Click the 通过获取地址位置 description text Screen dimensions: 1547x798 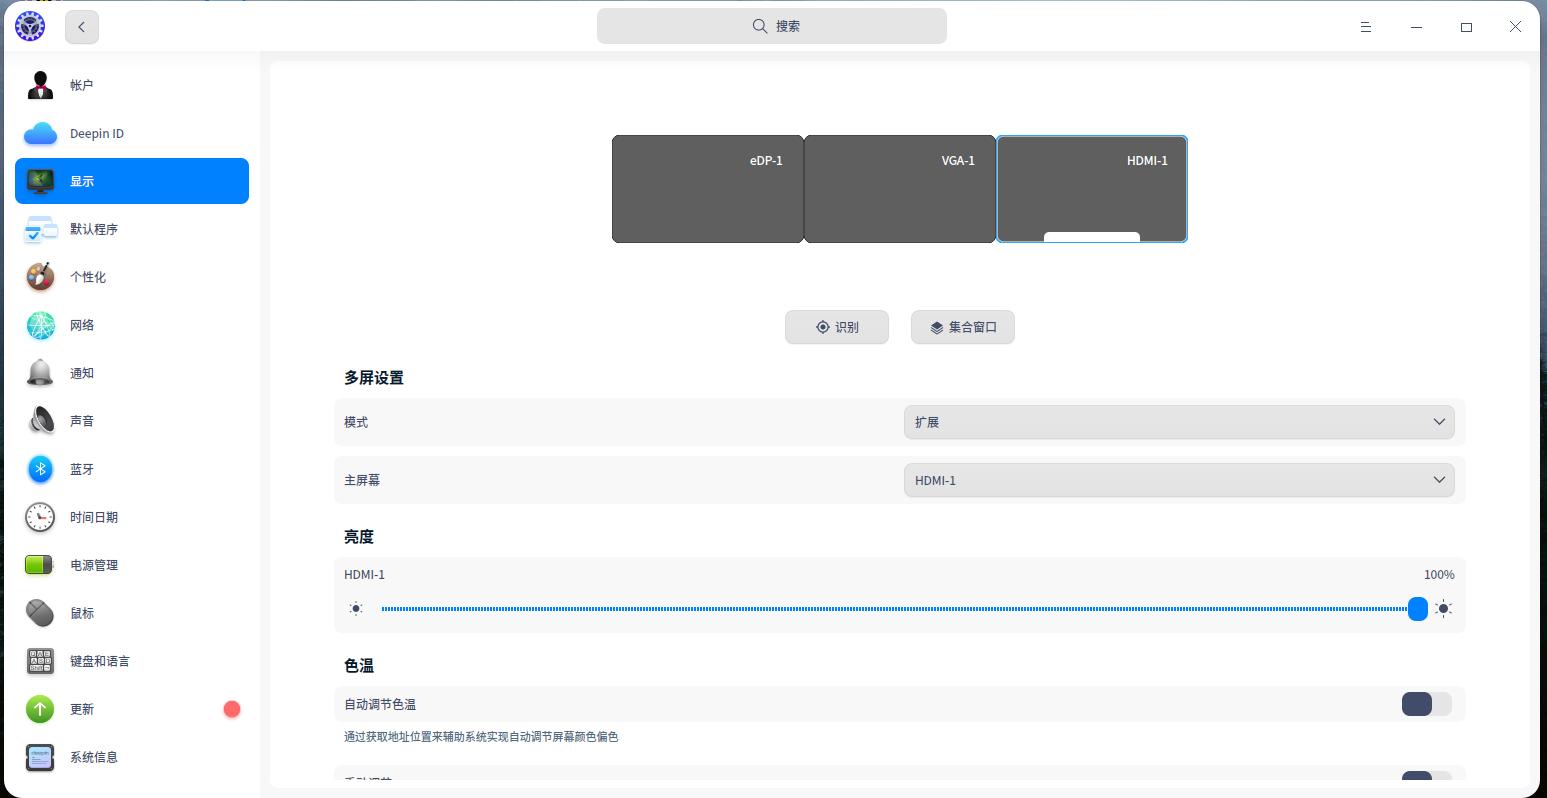481,737
